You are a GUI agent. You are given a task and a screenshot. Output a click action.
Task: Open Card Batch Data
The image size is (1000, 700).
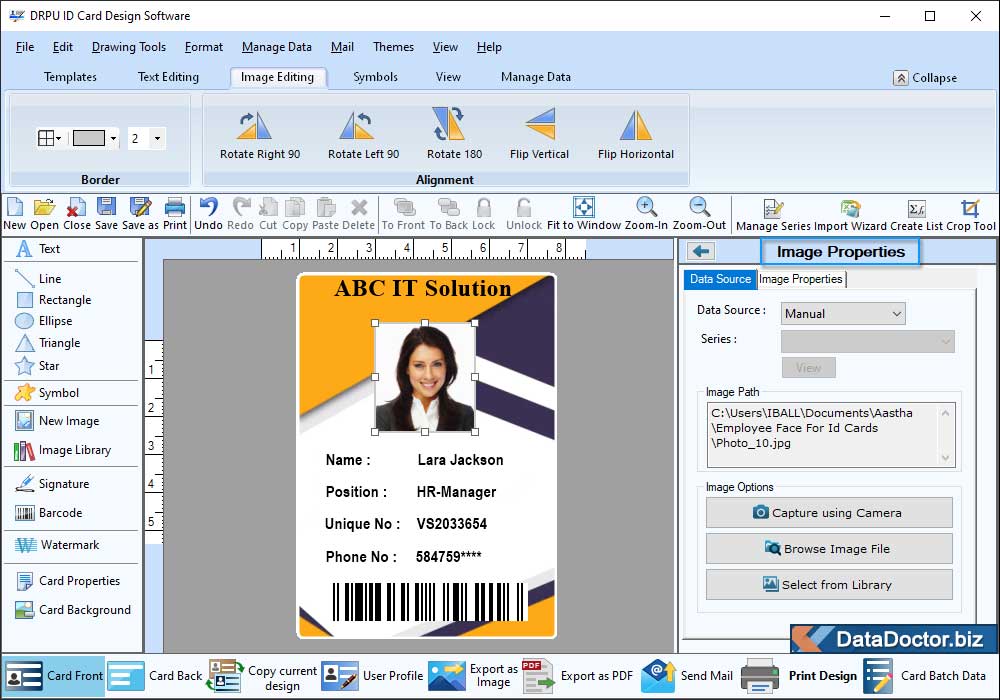tap(925, 676)
